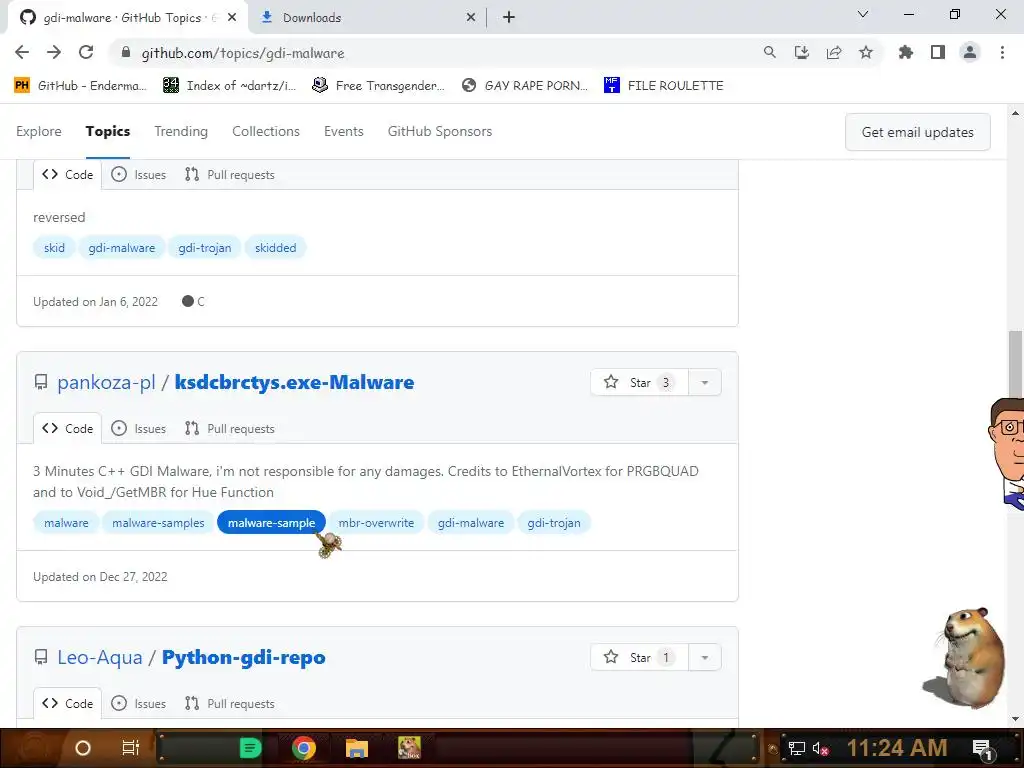The width and height of the screenshot is (1024, 768).
Task: Open Cortana search circle on taskbar
Action: (x=83, y=748)
